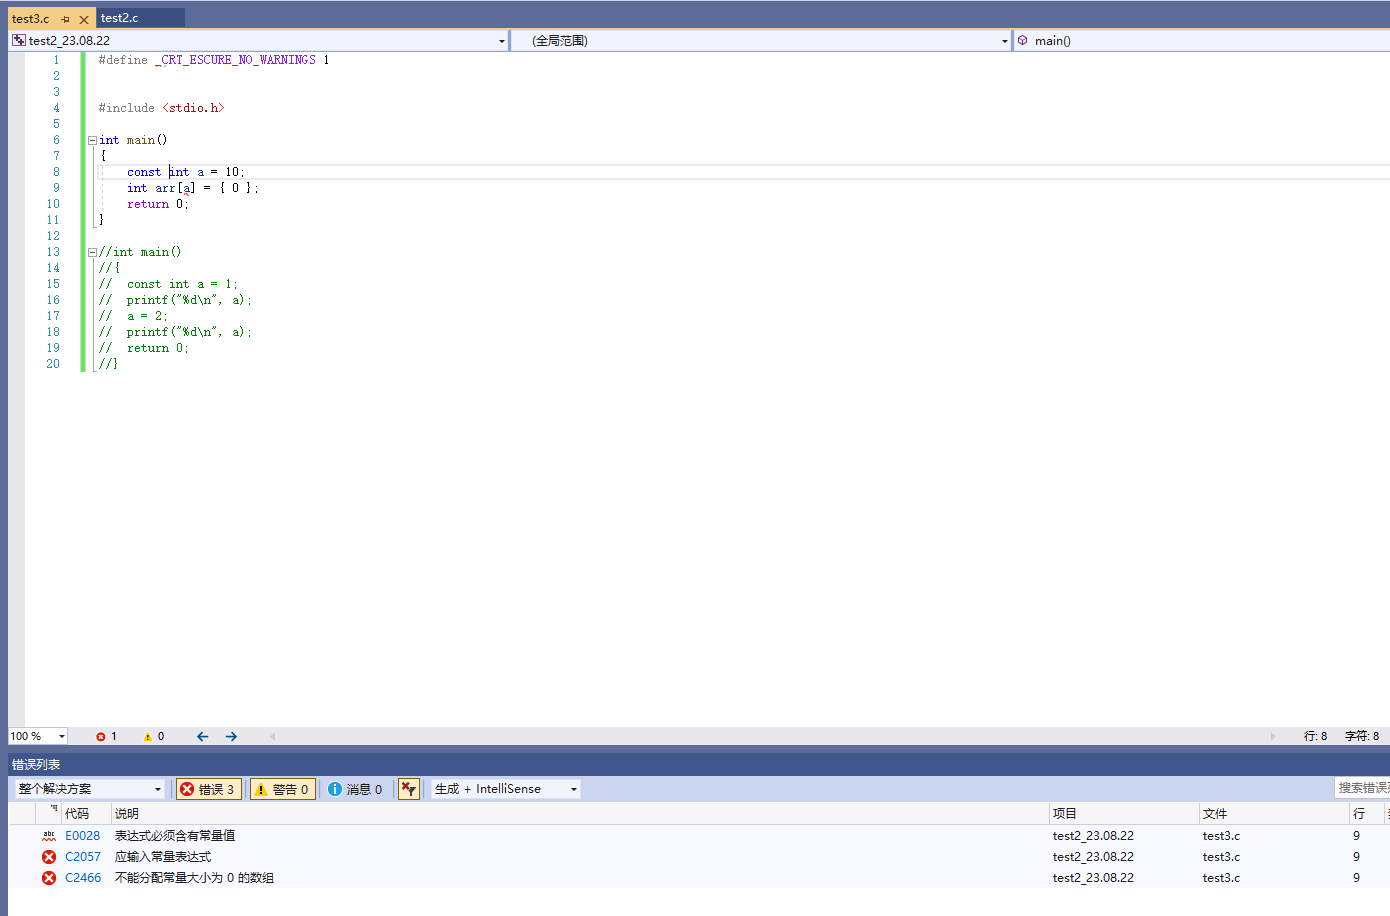Select the 应输入常量表达式 error description
This screenshot has width=1390, height=916.
tap(163, 857)
